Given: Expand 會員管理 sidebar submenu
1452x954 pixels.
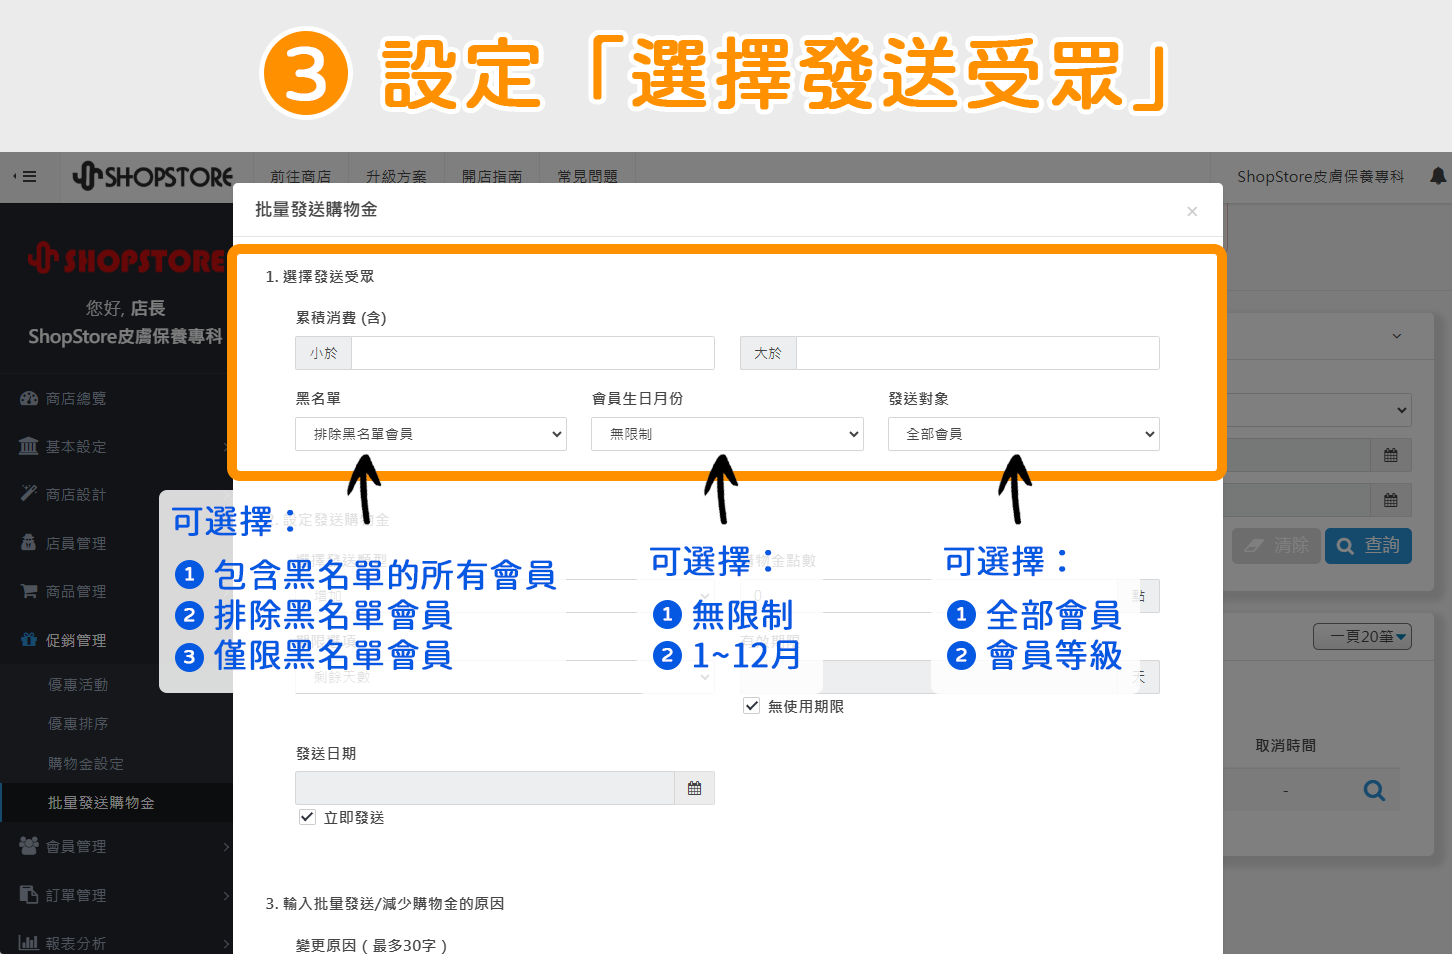Looking at the screenshot, I should click(226, 847).
